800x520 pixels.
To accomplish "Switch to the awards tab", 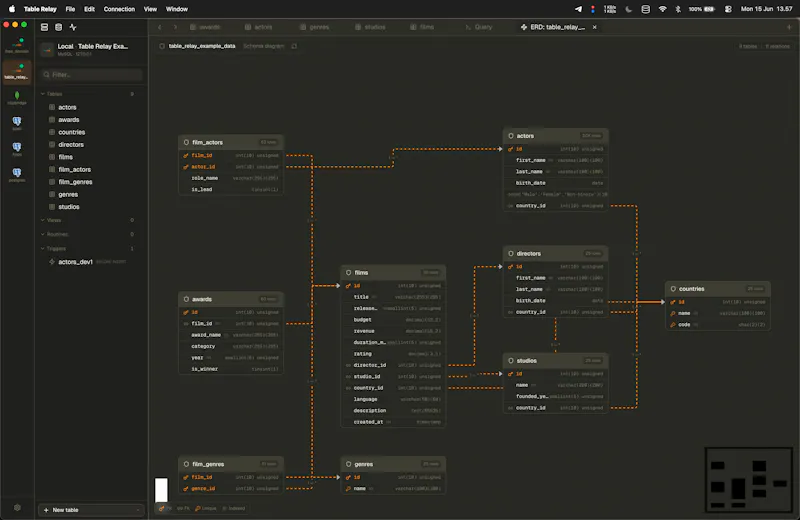I will [205, 27].
